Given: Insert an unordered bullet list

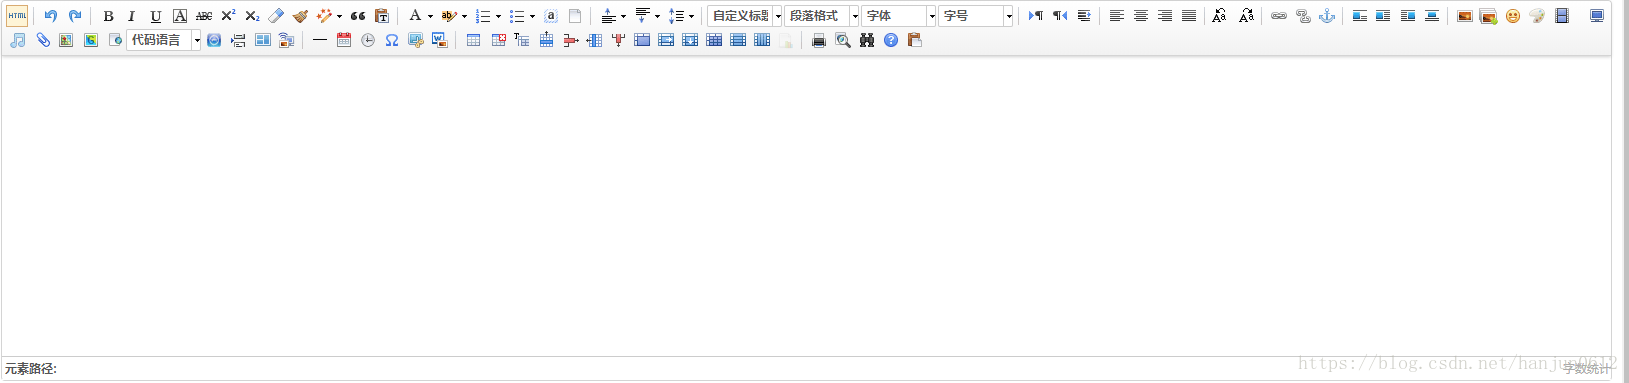Looking at the screenshot, I should (x=517, y=16).
